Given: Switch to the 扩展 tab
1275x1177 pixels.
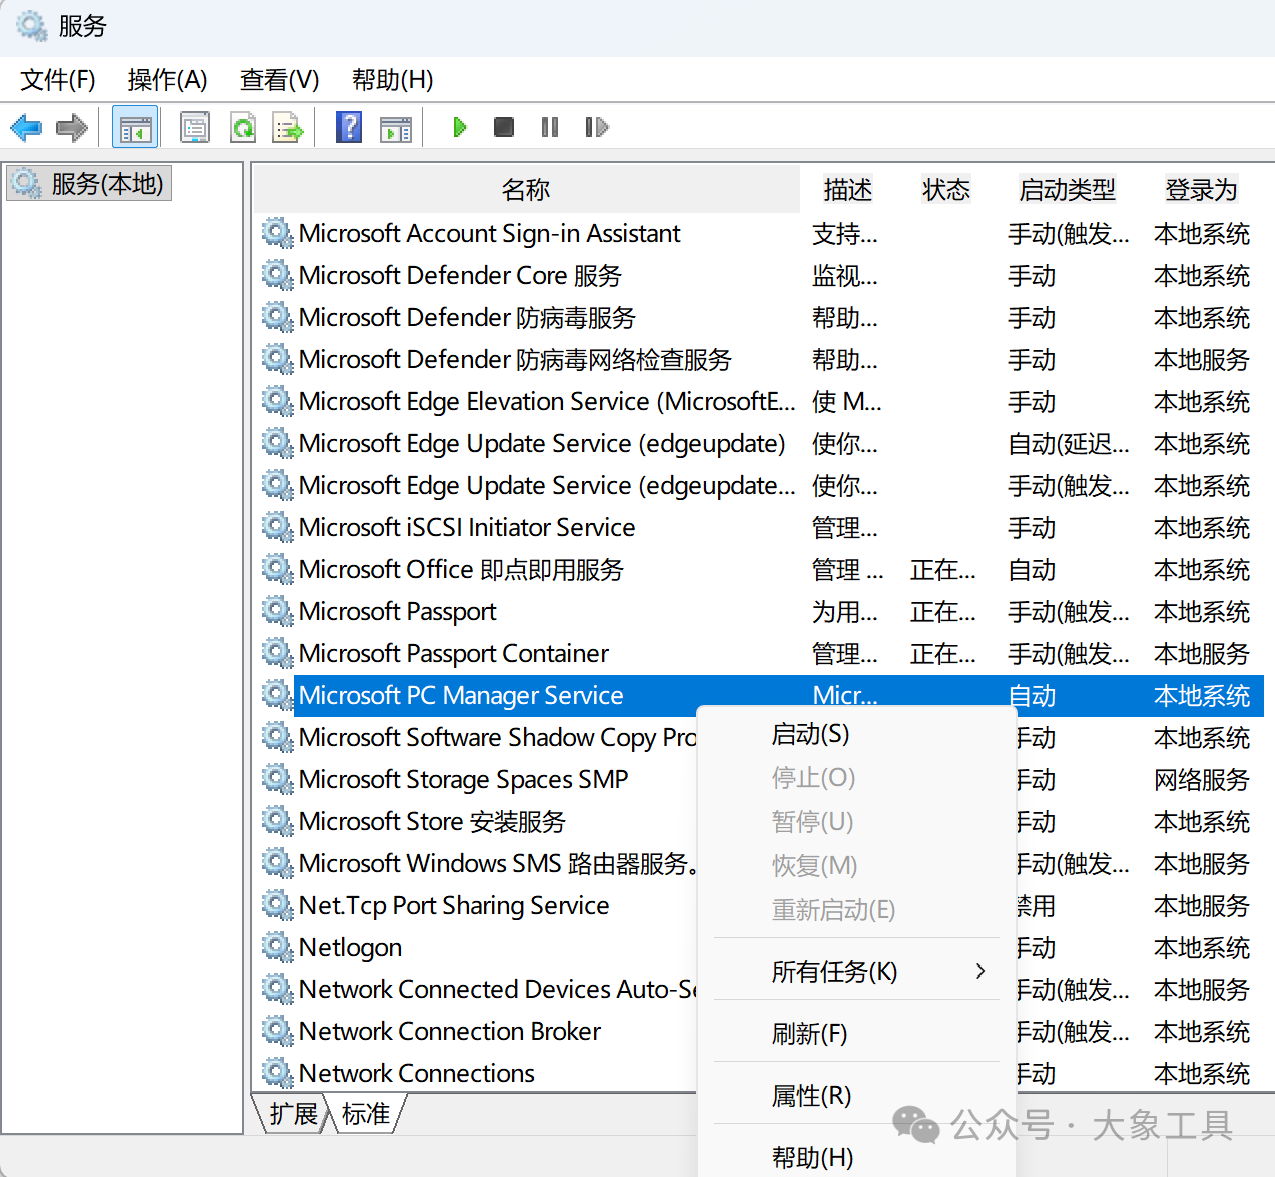Looking at the screenshot, I should pyautogui.click(x=293, y=1114).
